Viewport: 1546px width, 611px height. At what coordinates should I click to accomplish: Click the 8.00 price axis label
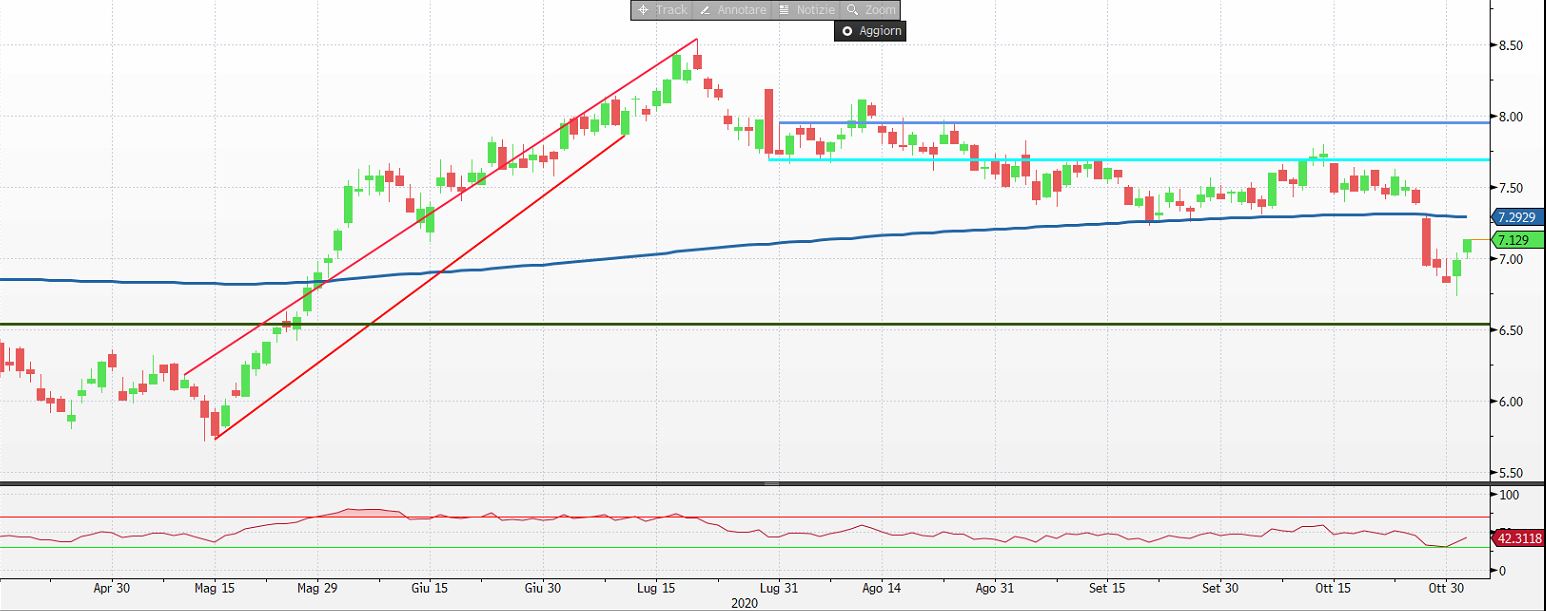(x=1510, y=117)
